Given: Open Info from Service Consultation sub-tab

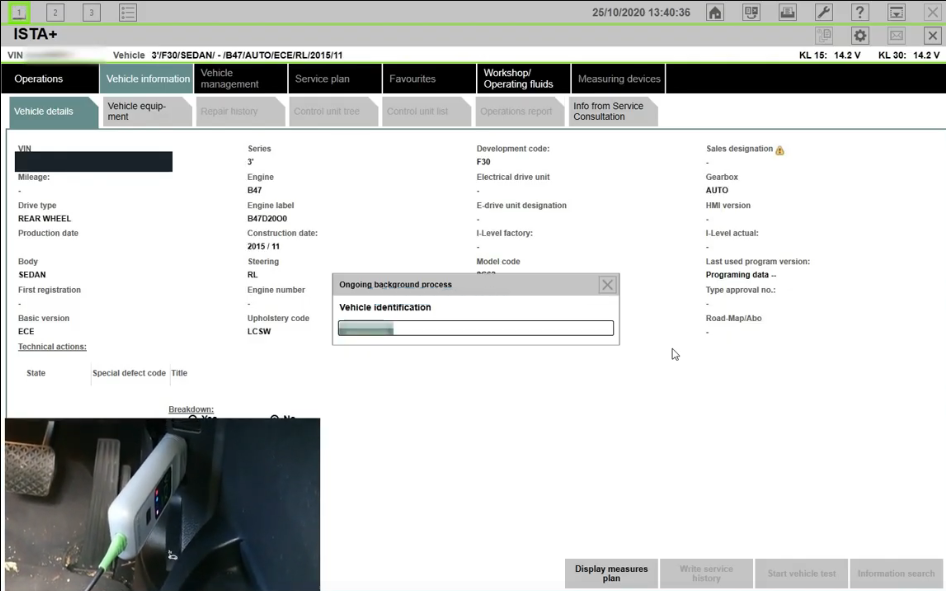Looking at the screenshot, I should tap(613, 112).
